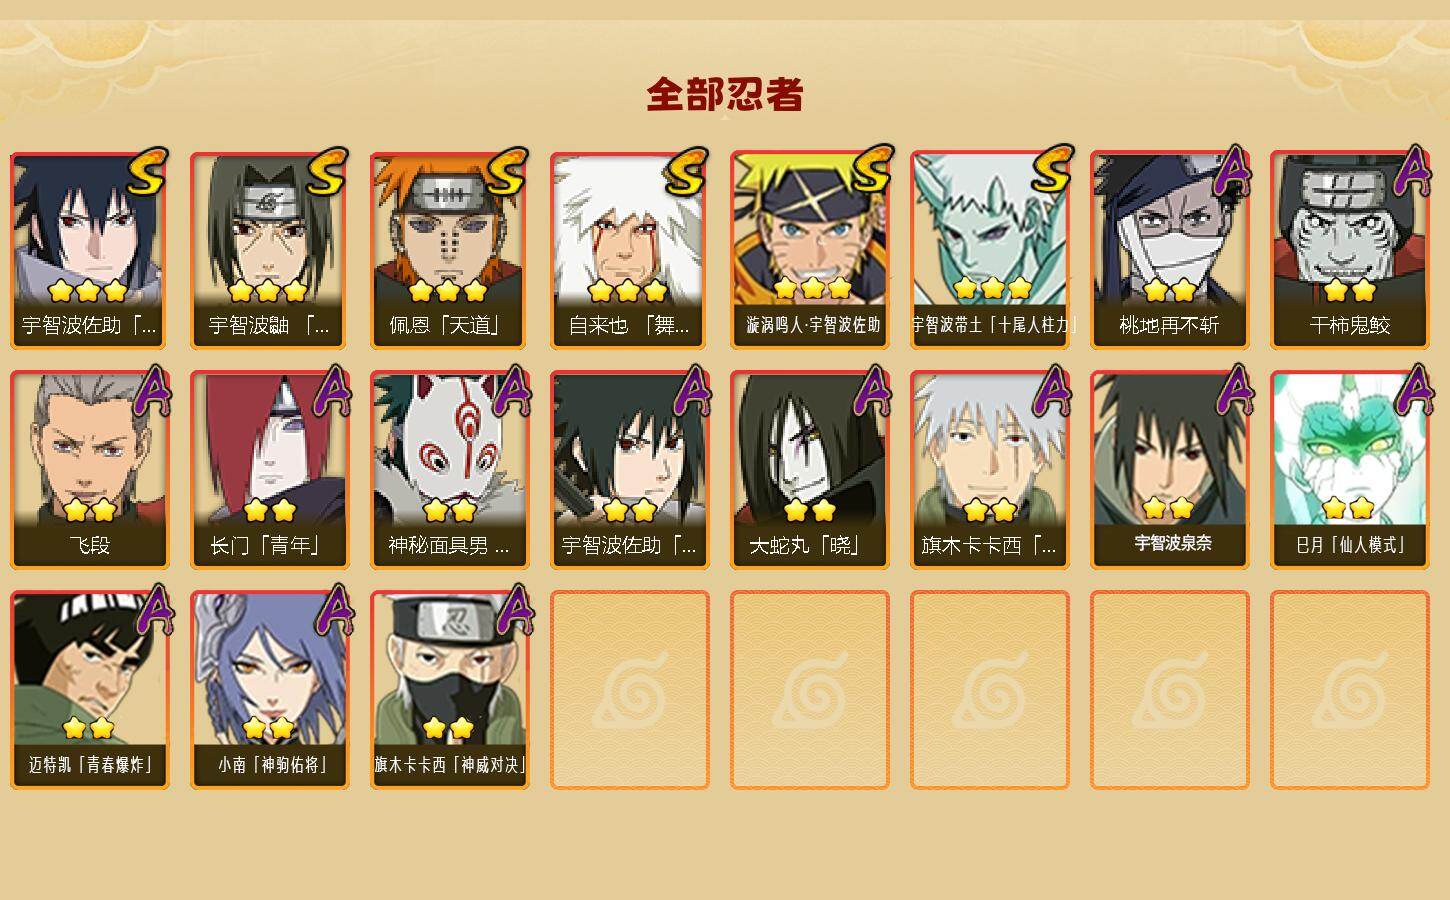Click the A rank badge on 飞段 card
This screenshot has height=900, width=1450.
152,391
